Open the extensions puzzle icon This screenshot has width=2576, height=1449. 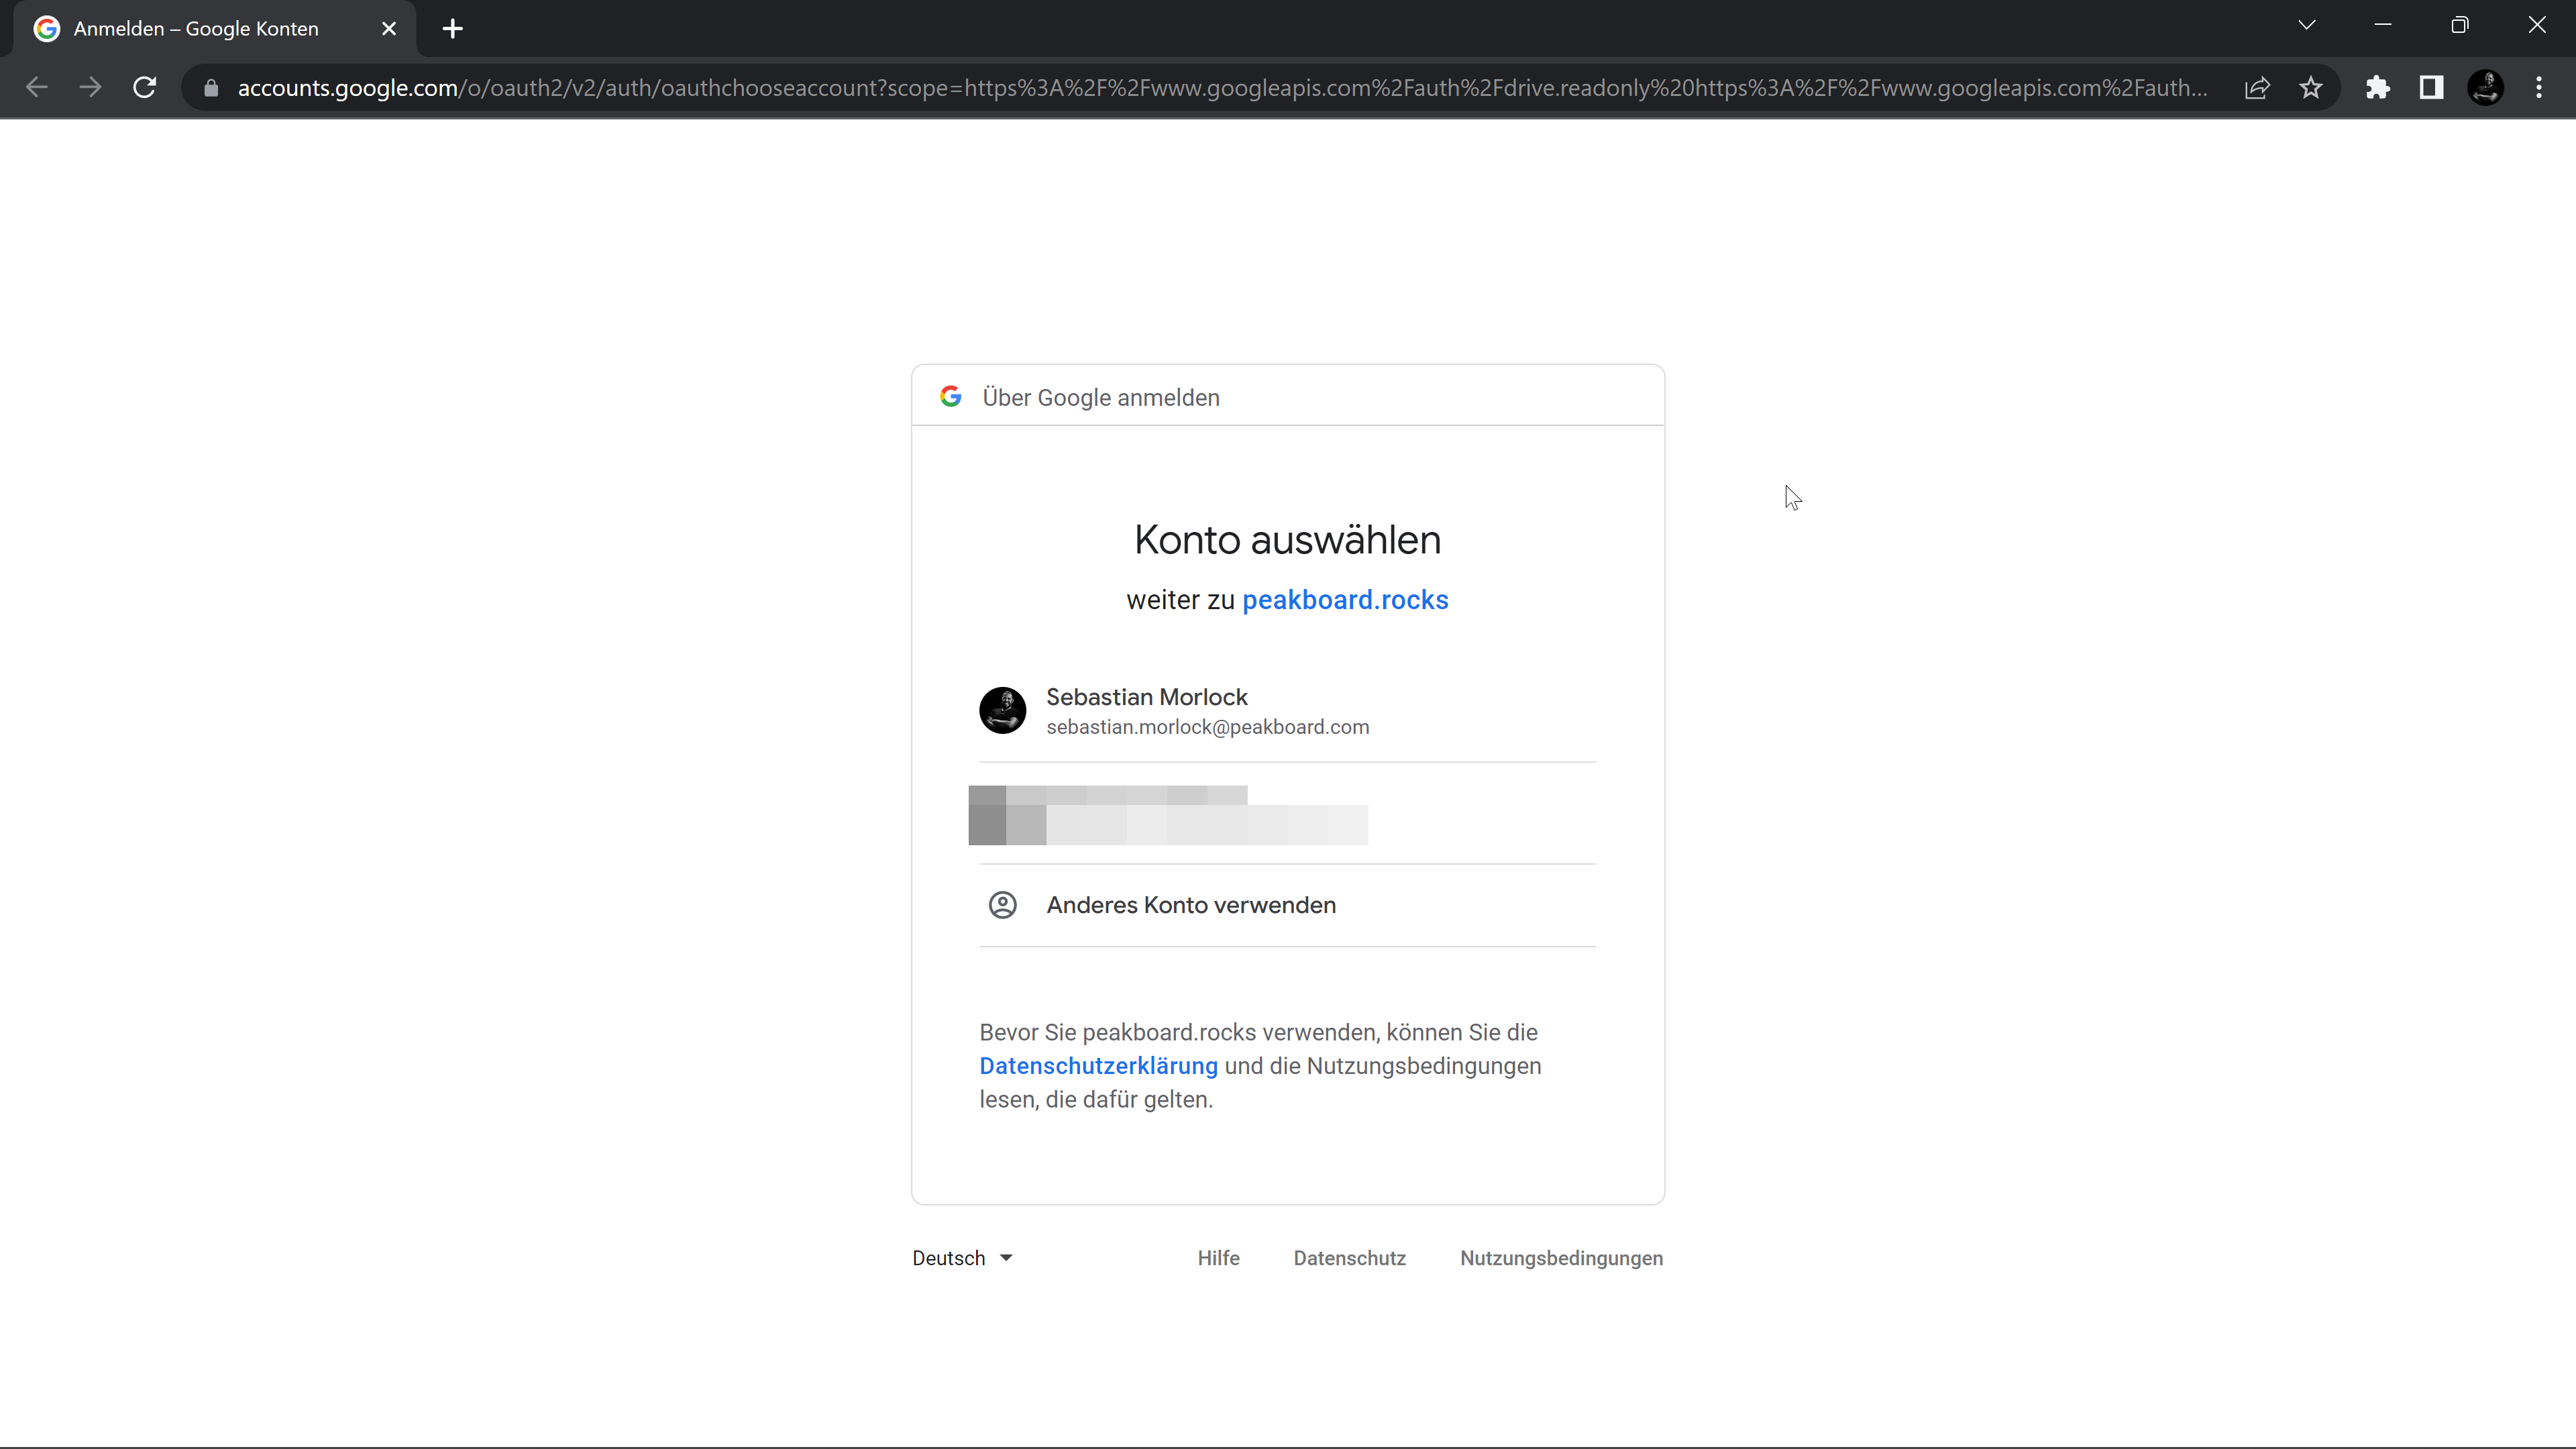tap(2378, 88)
